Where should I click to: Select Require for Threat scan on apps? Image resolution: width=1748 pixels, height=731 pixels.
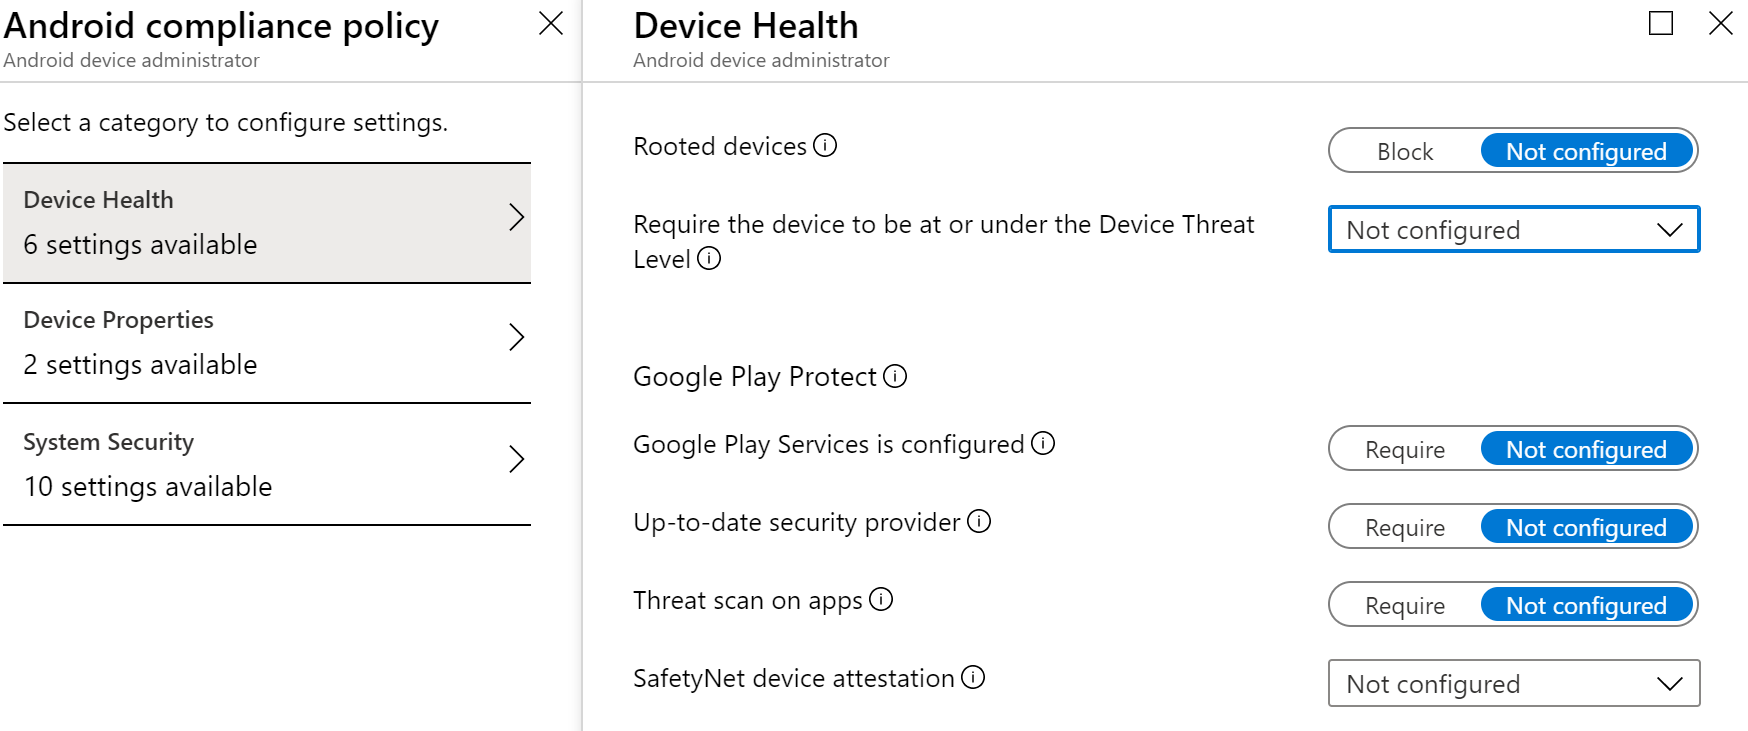(x=1405, y=605)
